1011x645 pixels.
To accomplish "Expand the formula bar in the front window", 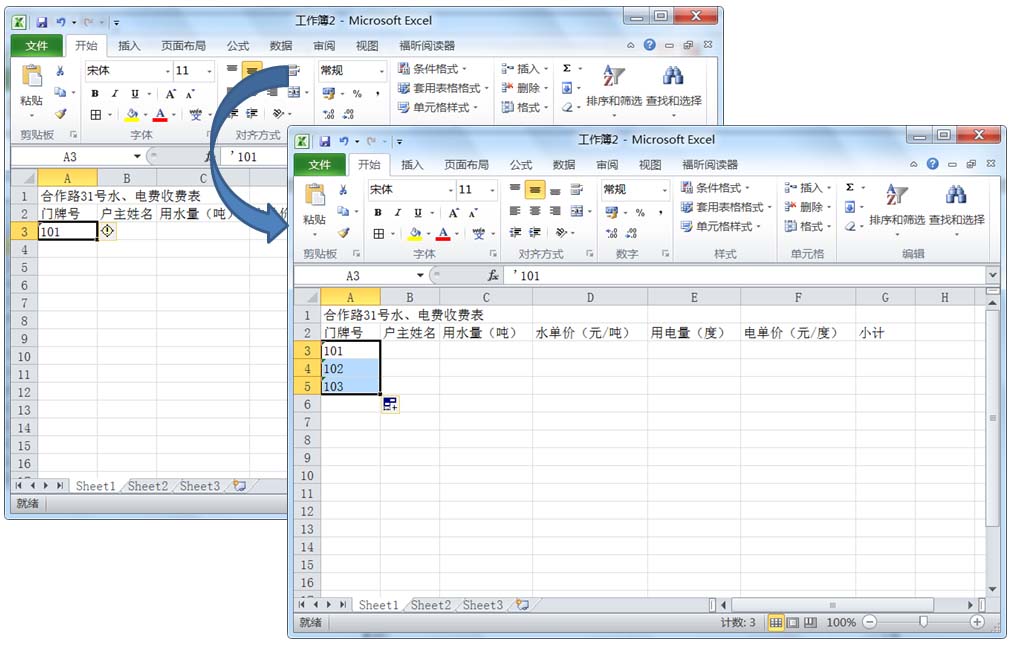I will 992,276.
